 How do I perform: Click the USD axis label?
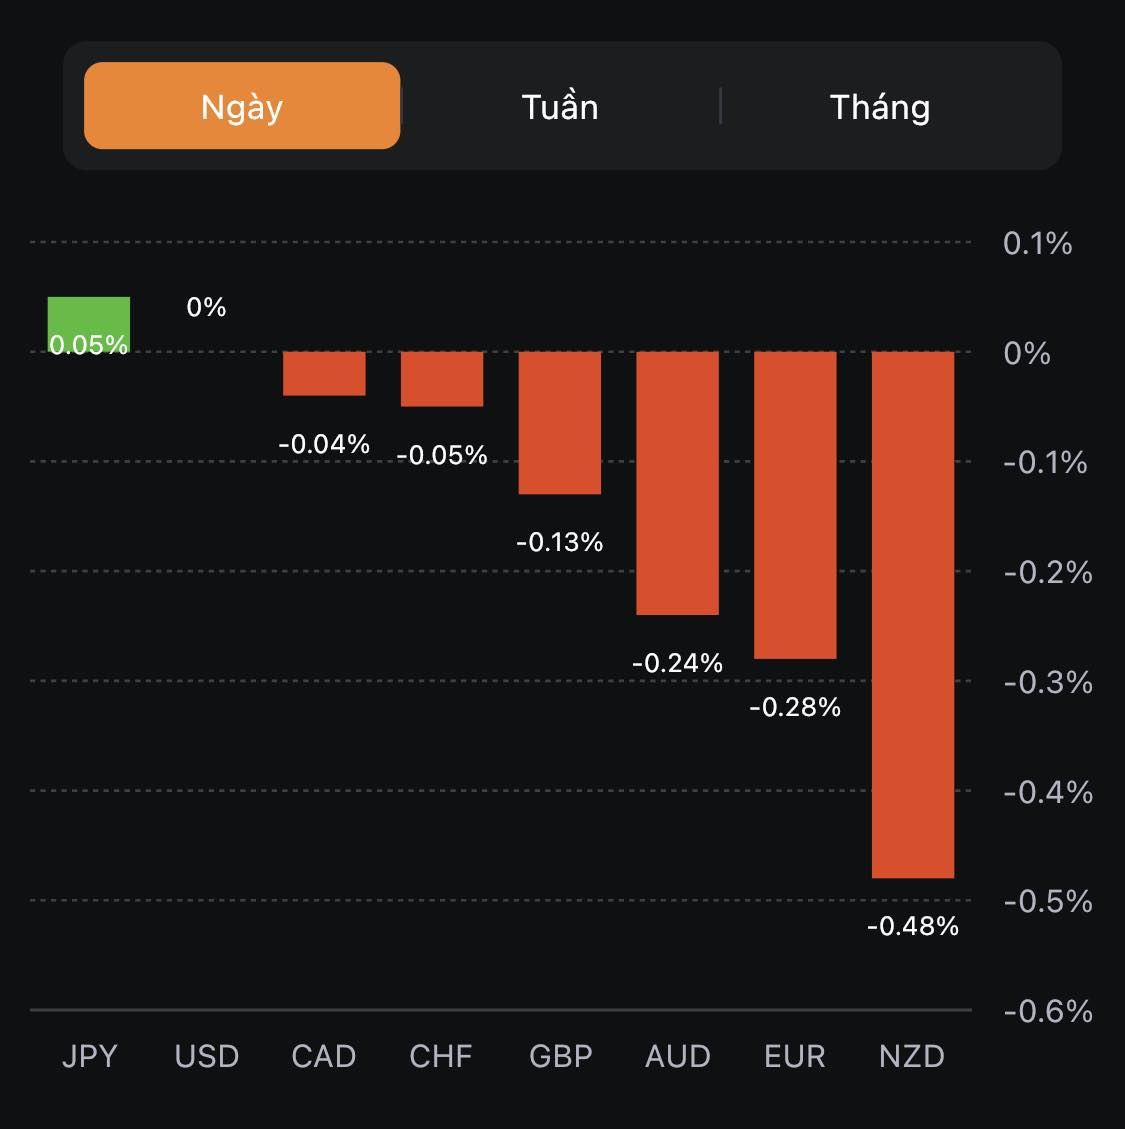[207, 1056]
